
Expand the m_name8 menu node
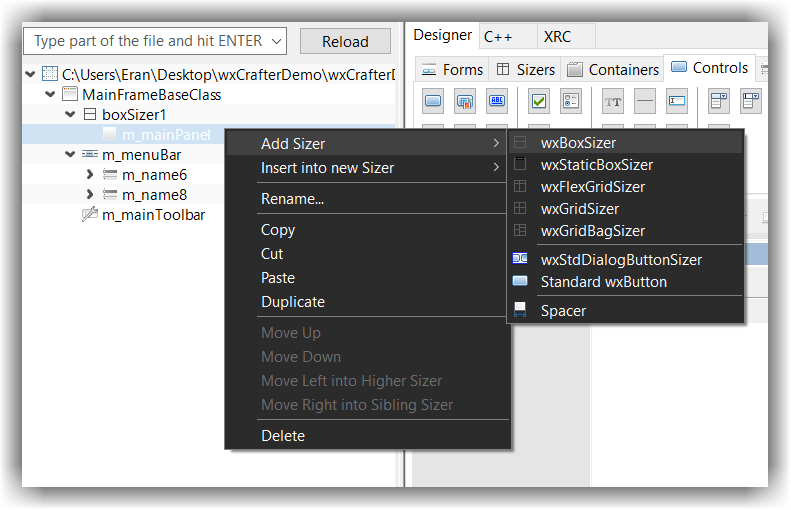click(x=90, y=195)
